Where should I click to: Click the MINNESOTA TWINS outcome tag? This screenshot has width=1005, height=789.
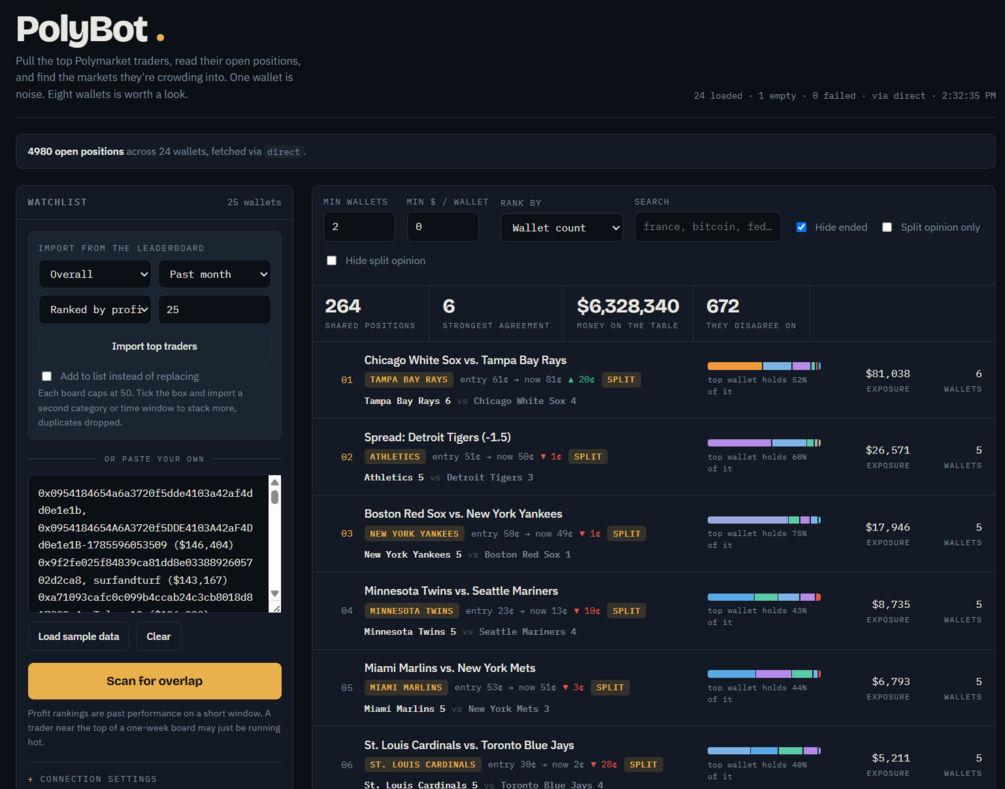point(411,611)
